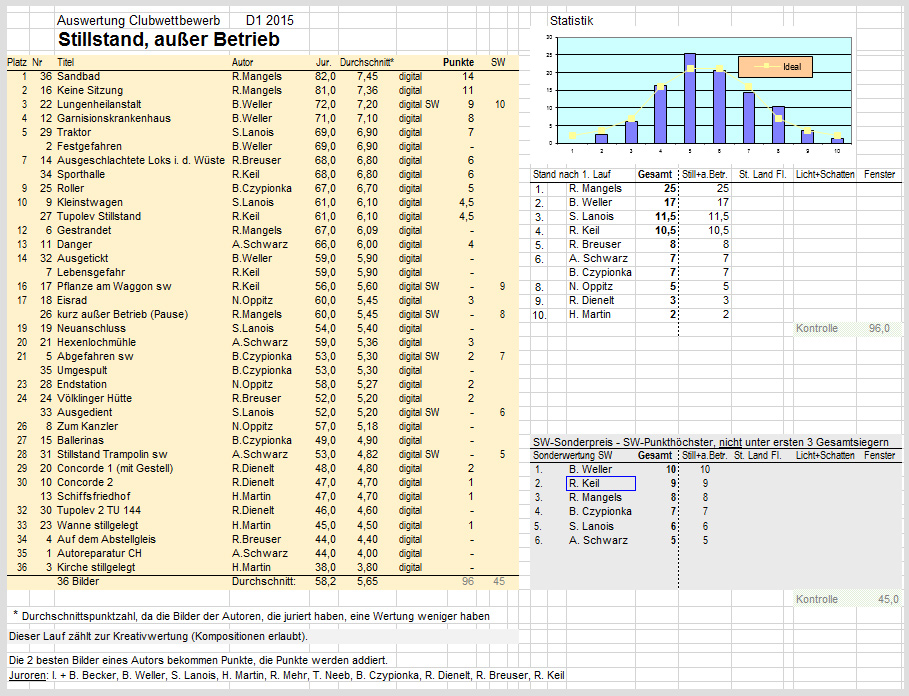Viewport: 909px width, 696px height.
Task: Select the "Gestrandet" title cell
Action: click(84, 230)
